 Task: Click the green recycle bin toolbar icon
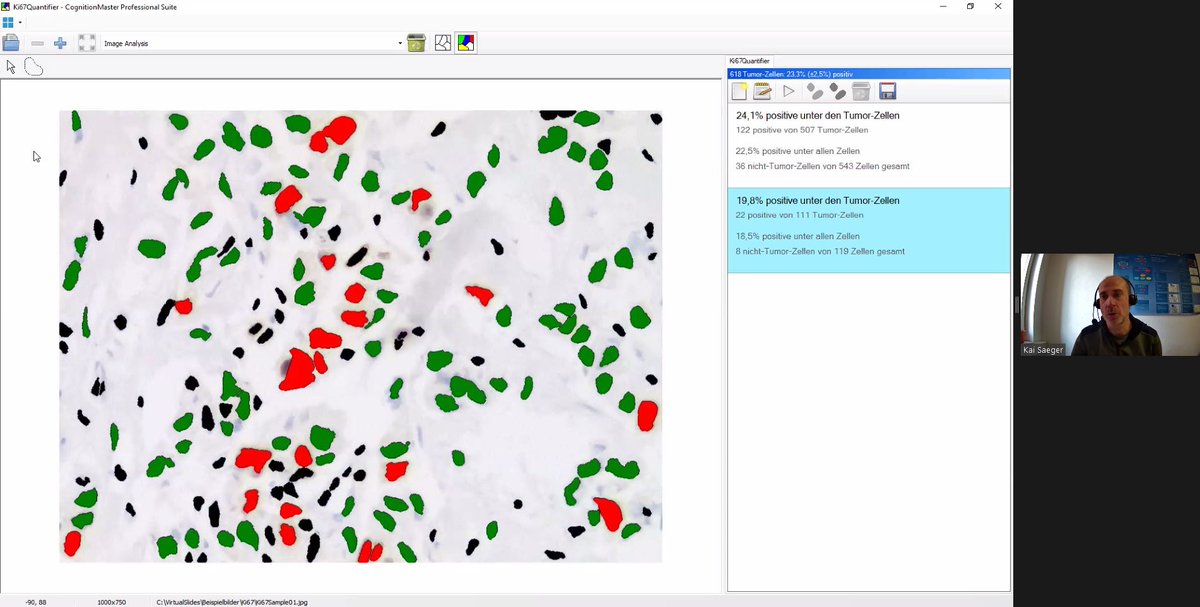[x=416, y=43]
